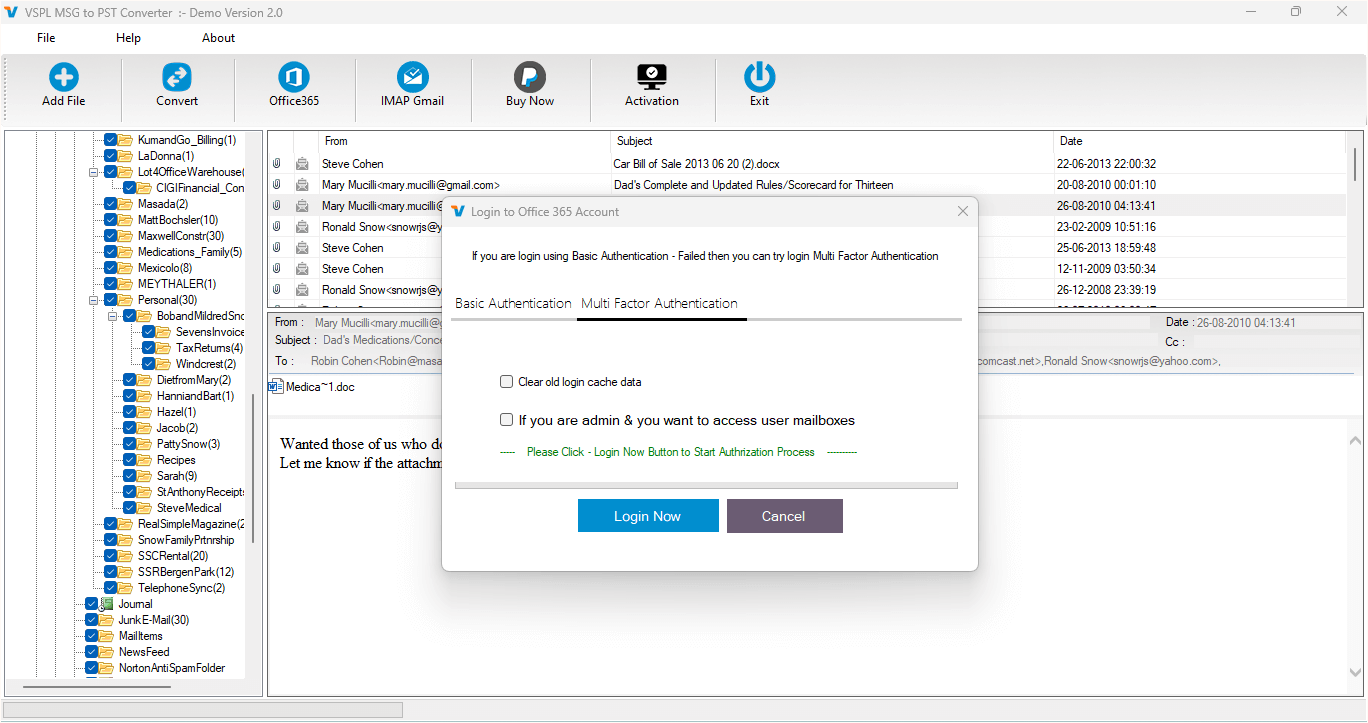This screenshot has height=723, width=1368.
Task: Collapse the Personal(30) folder node
Action: (93, 300)
